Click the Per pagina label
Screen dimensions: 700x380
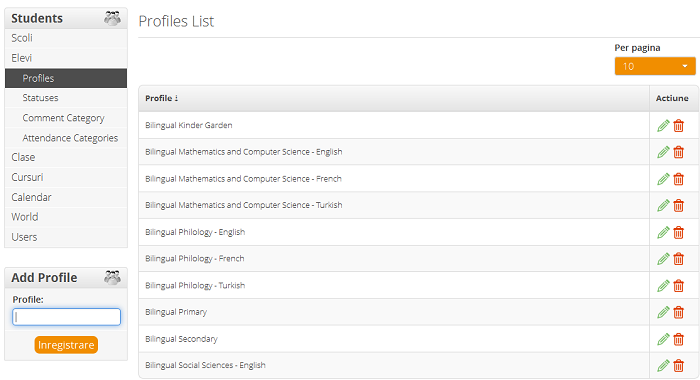click(637, 48)
